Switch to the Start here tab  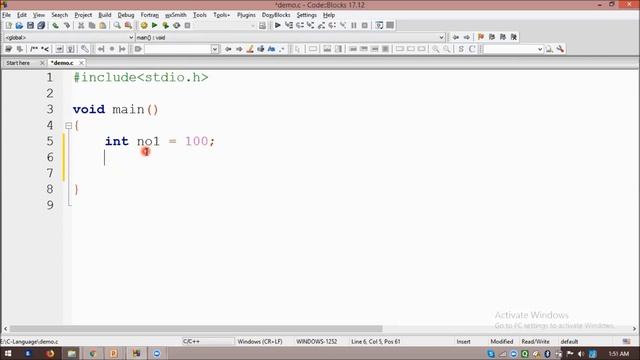[x=18, y=63]
